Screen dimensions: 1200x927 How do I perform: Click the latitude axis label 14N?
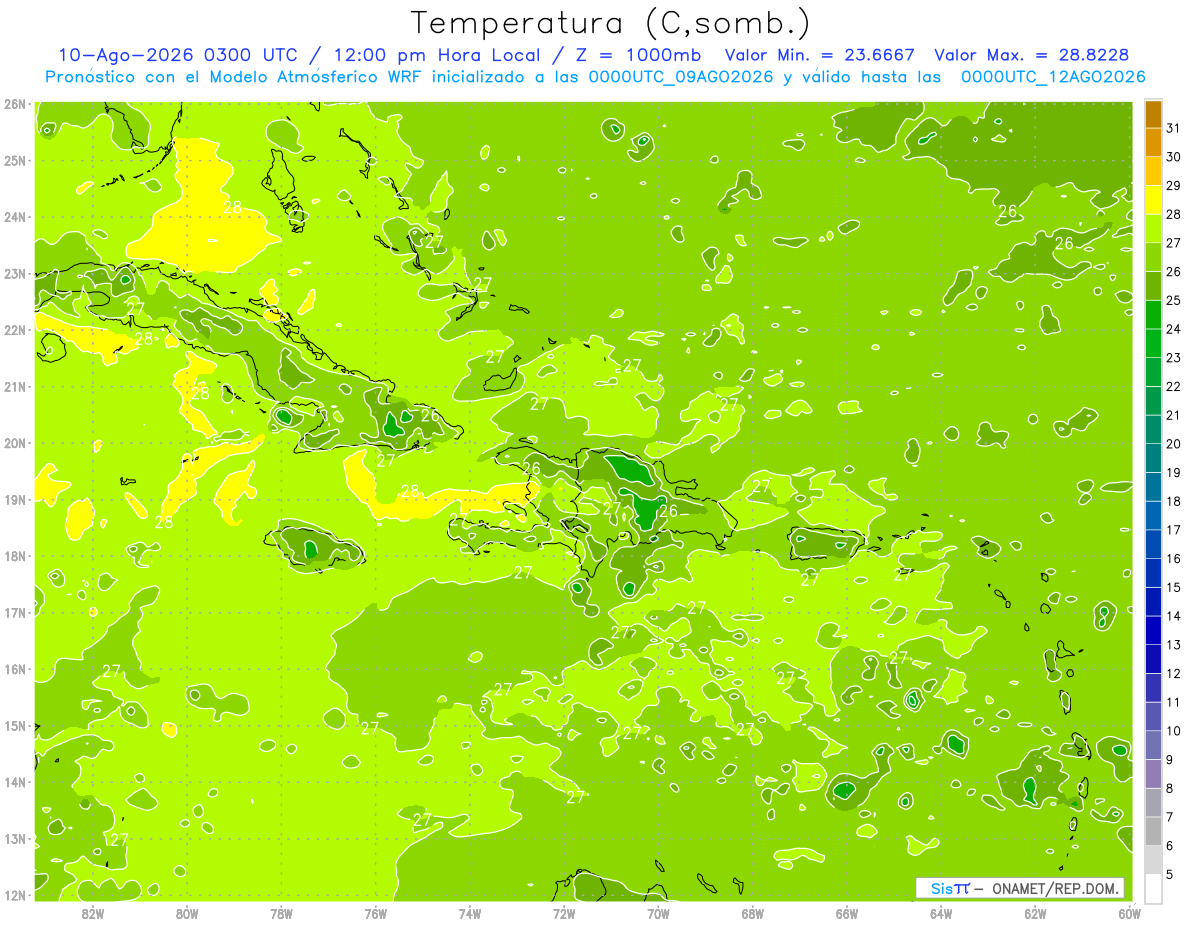pyautogui.click(x=14, y=782)
